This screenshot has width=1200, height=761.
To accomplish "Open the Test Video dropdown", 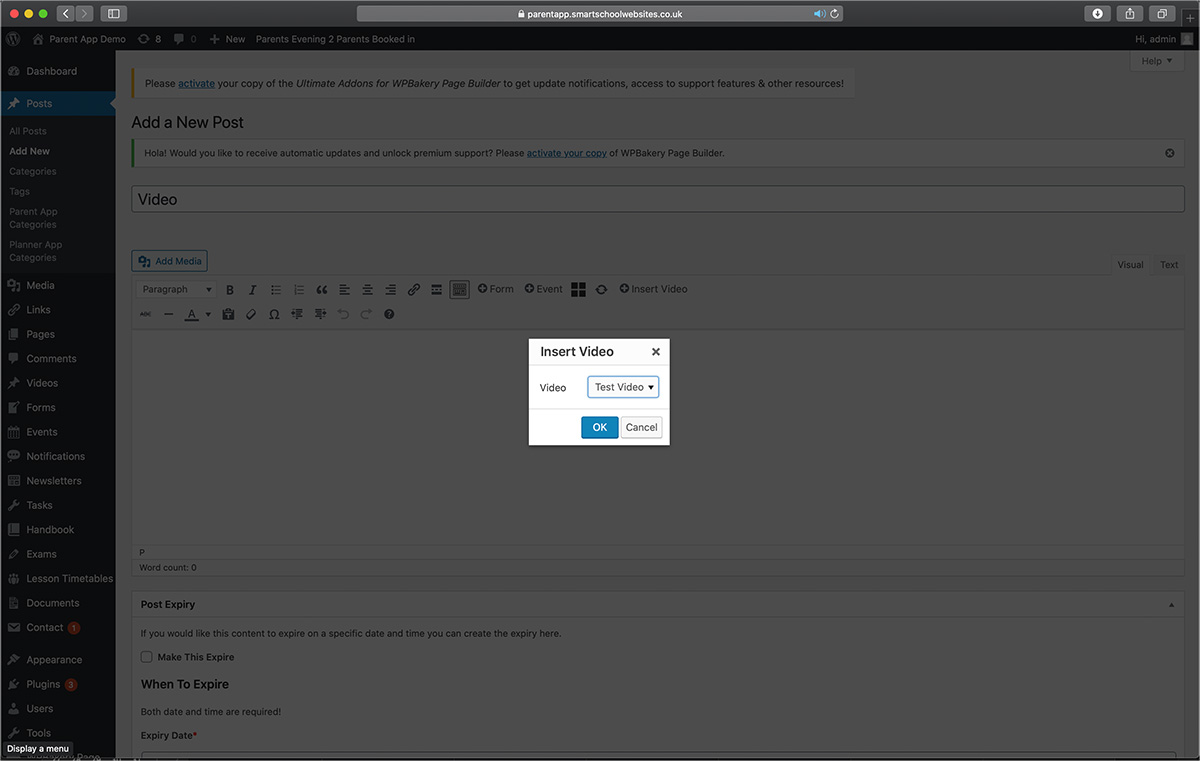I will [623, 387].
